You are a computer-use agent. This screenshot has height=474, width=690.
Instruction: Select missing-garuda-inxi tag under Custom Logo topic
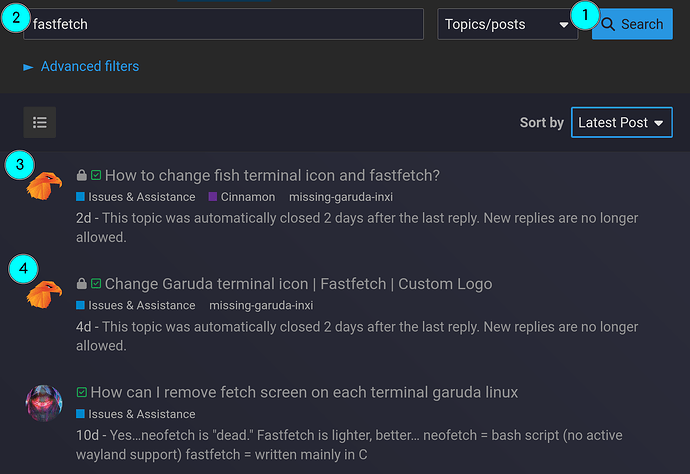(x=261, y=305)
